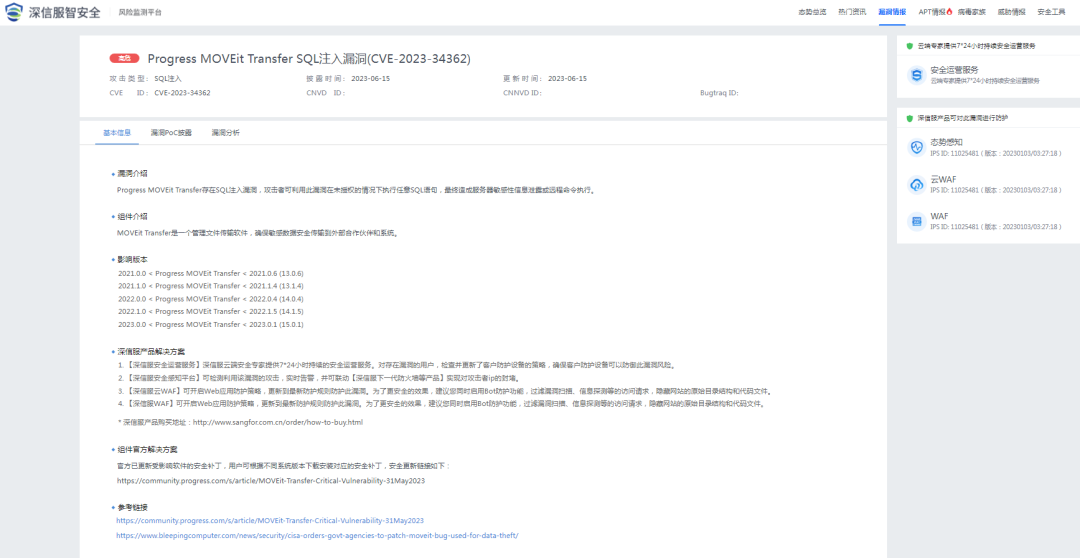Viewport: 1080px width, 558px height.
Task: Click the 深信服智安全 brand name
Action: pyautogui.click(x=65, y=13)
